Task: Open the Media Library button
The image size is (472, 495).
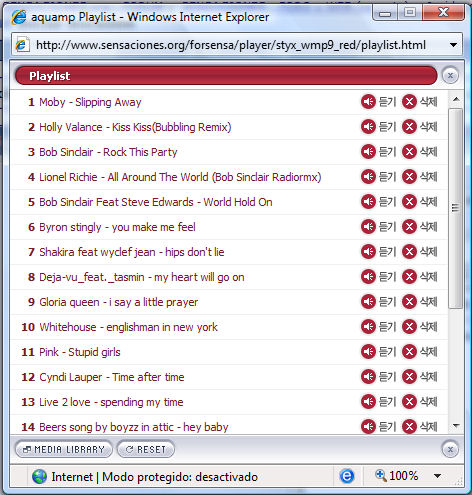Action: pos(64,449)
